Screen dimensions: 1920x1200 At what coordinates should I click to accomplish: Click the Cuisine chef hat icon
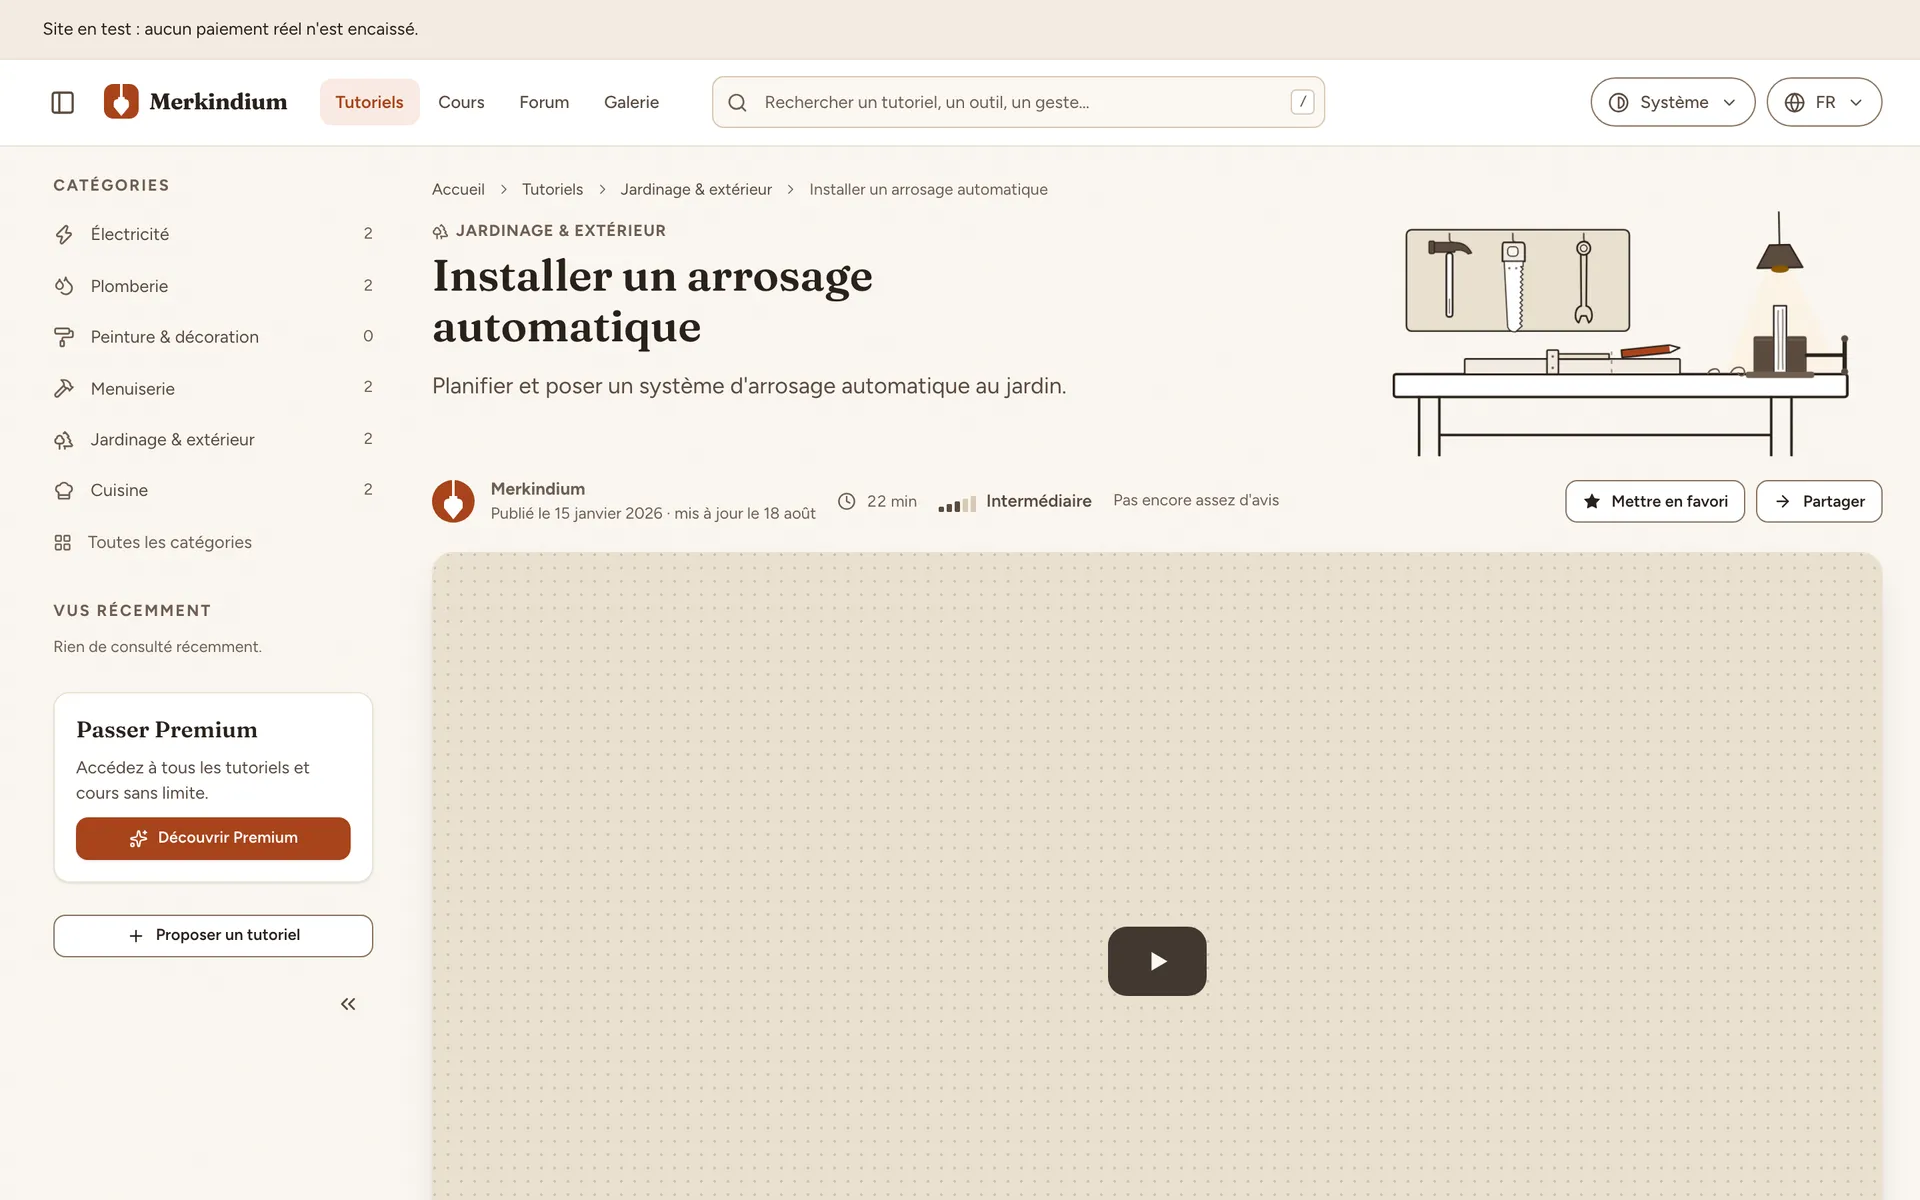click(x=64, y=490)
